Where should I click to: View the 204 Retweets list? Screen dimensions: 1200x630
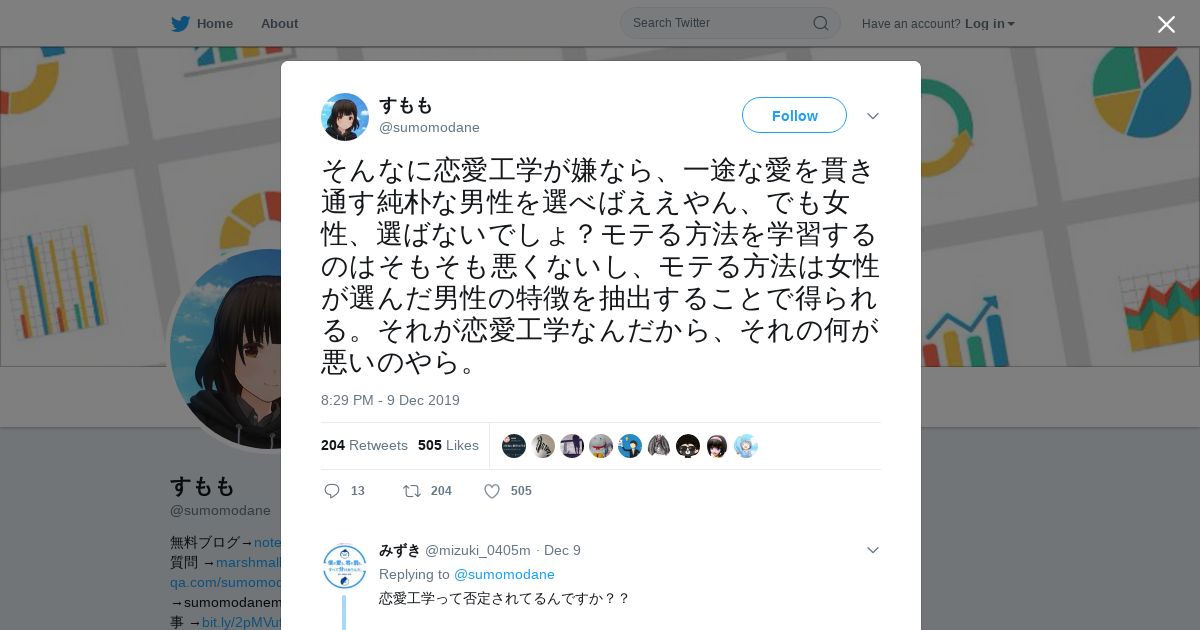click(364, 445)
